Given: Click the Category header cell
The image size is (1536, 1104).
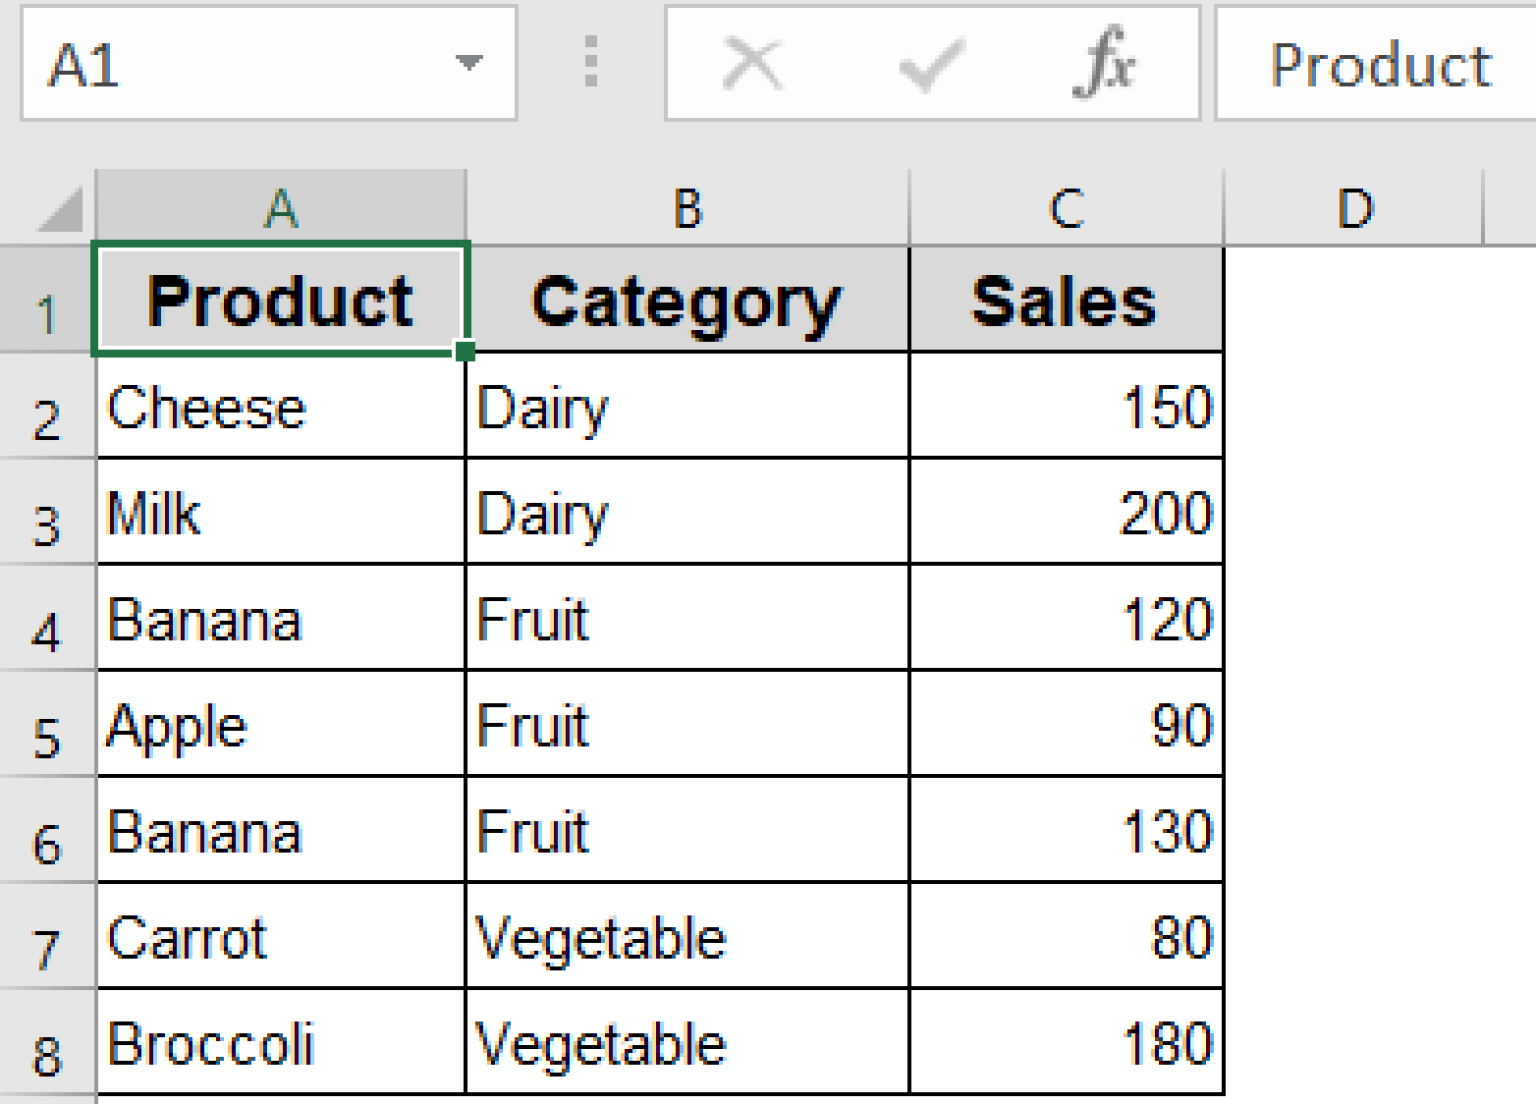Looking at the screenshot, I should (x=686, y=300).
